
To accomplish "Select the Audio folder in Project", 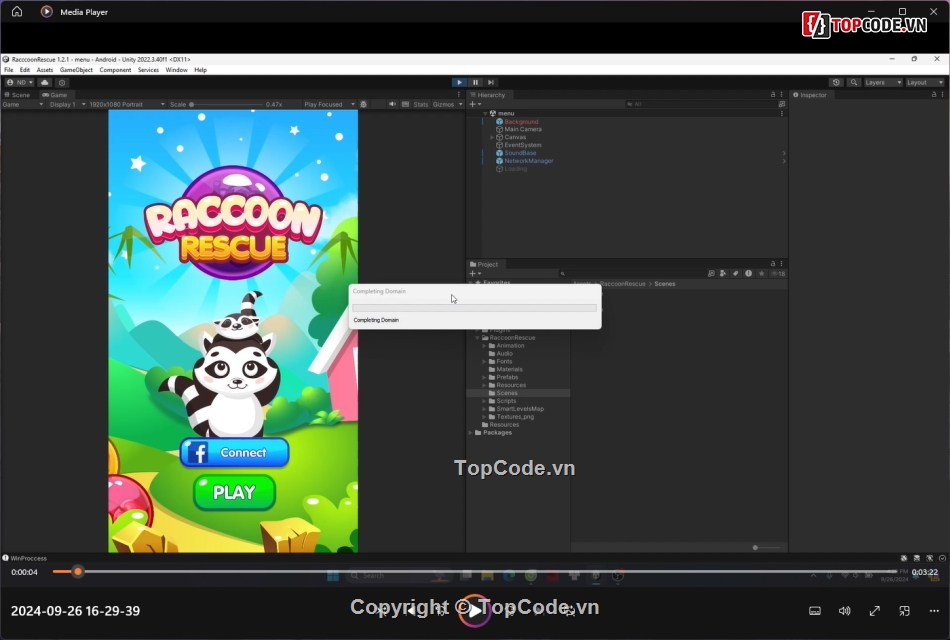I will 500,354.
